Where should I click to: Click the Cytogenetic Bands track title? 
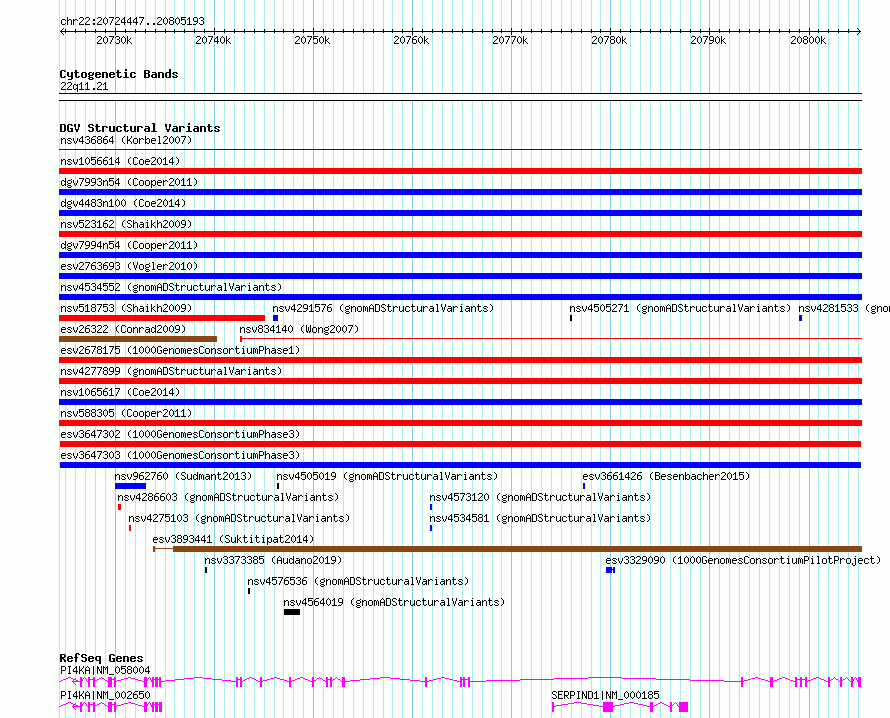119,74
